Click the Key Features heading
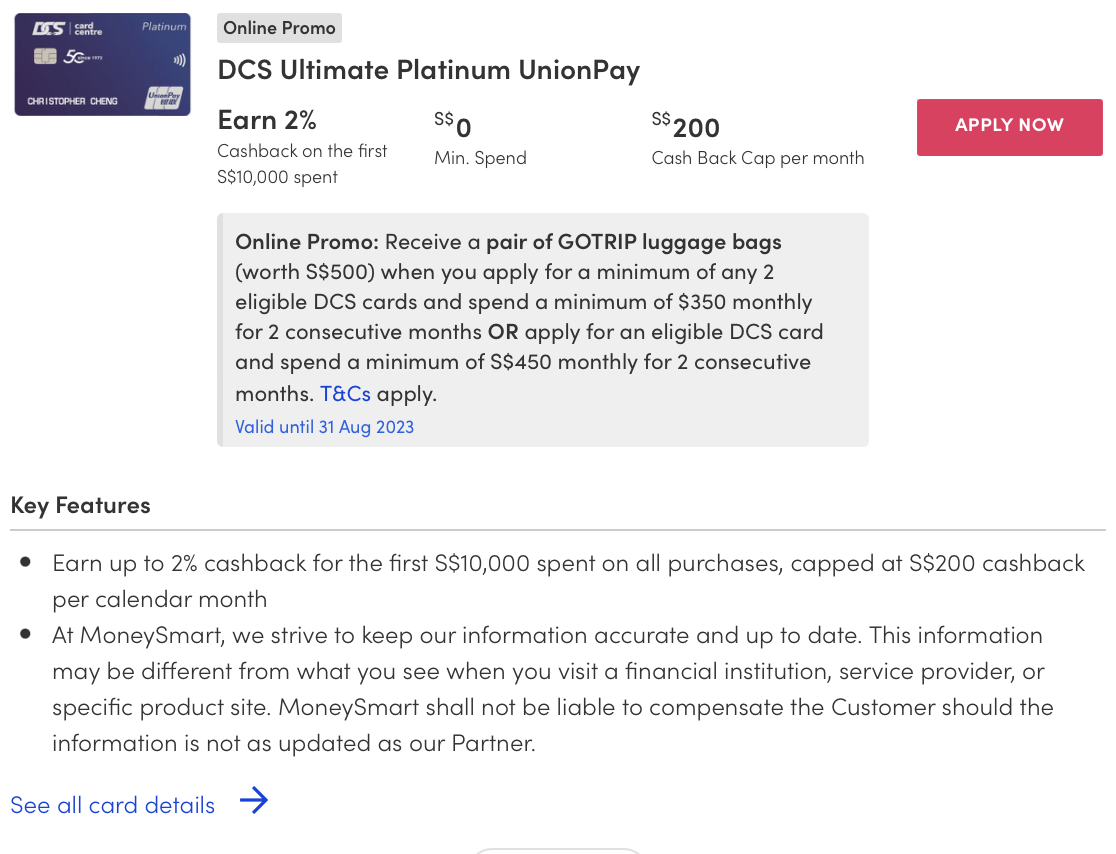This screenshot has width=1116, height=854. (x=80, y=505)
